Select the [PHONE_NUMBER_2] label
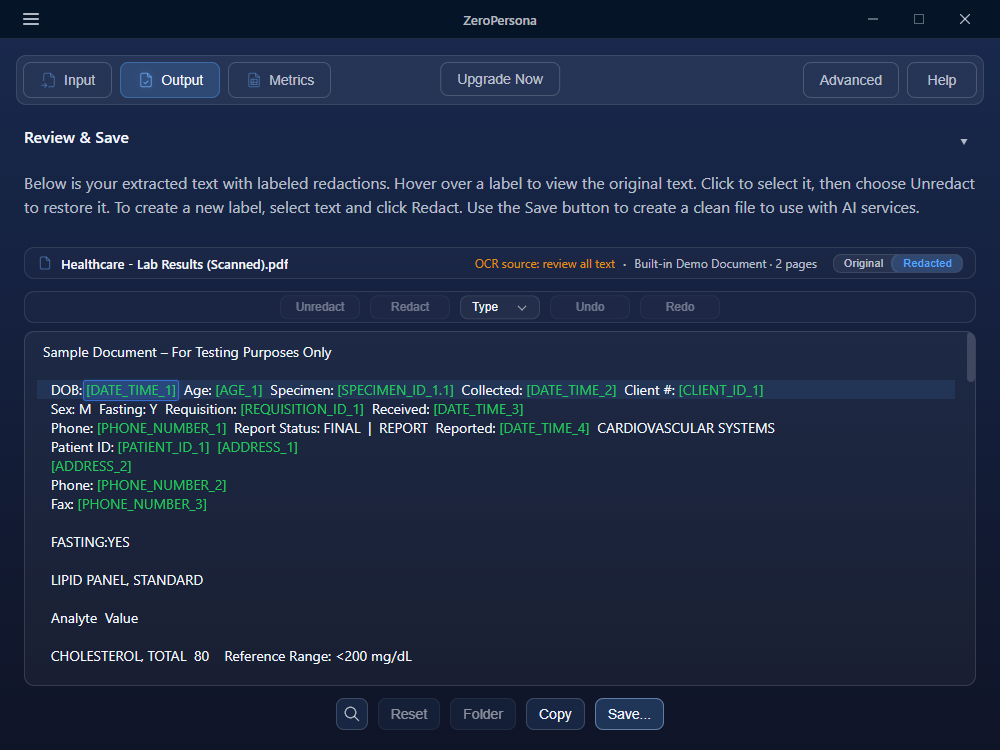This screenshot has height=750, width=1000. [162, 485]
